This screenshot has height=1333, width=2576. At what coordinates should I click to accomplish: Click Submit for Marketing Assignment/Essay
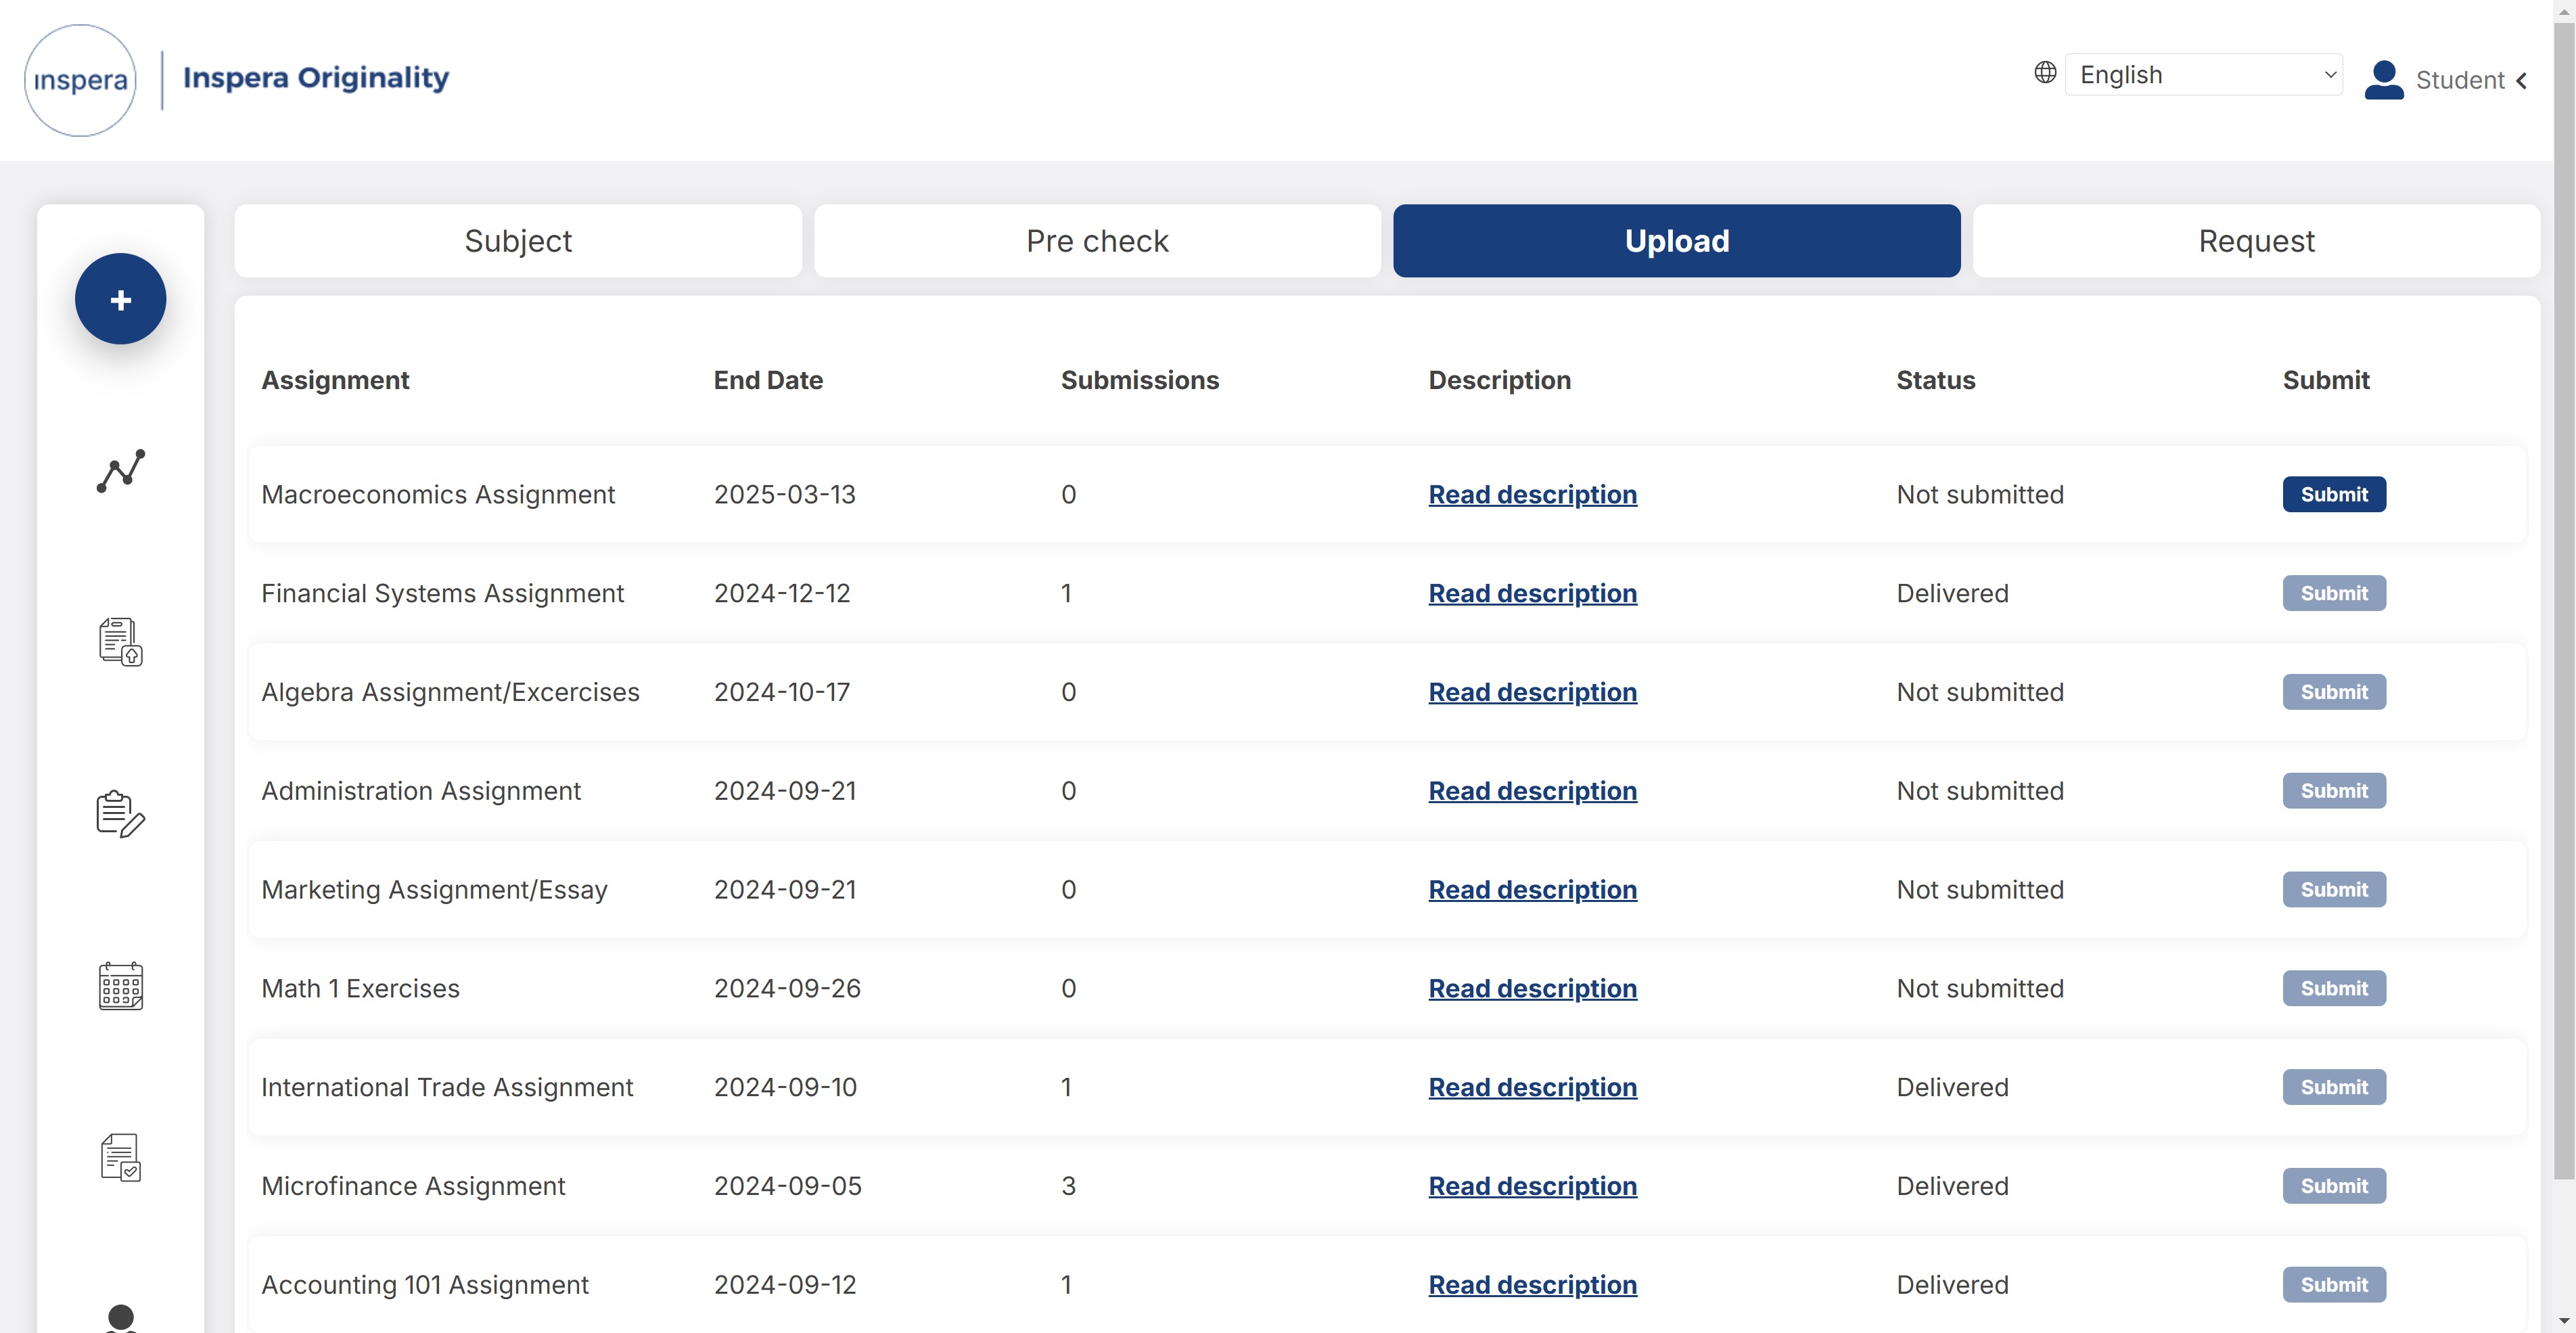coord(2334,890)
